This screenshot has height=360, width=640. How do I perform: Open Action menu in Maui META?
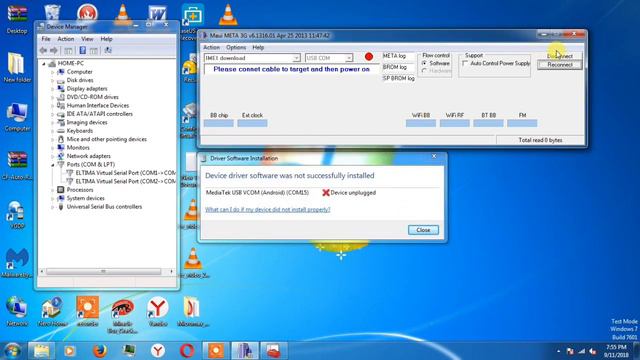click(211, 47)
